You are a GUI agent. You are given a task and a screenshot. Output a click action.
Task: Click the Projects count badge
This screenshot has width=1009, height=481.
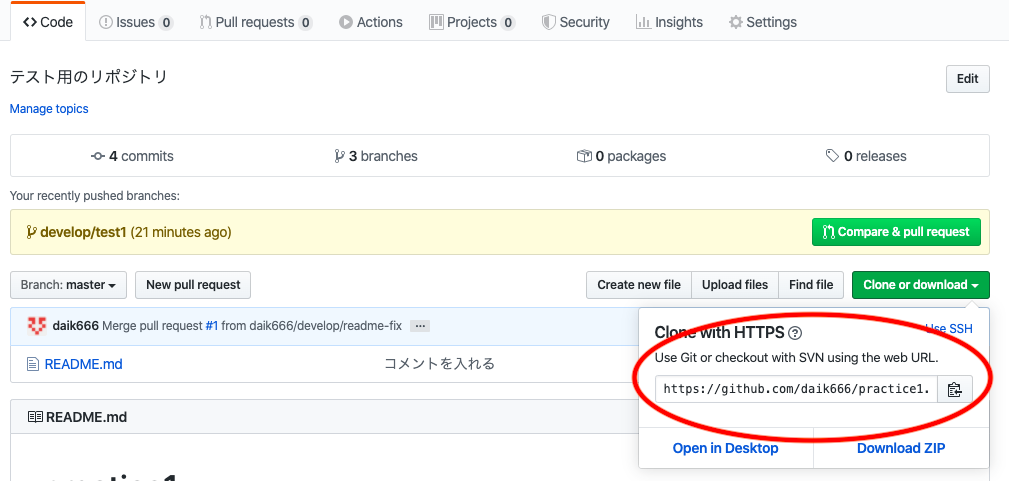point(508,23)
